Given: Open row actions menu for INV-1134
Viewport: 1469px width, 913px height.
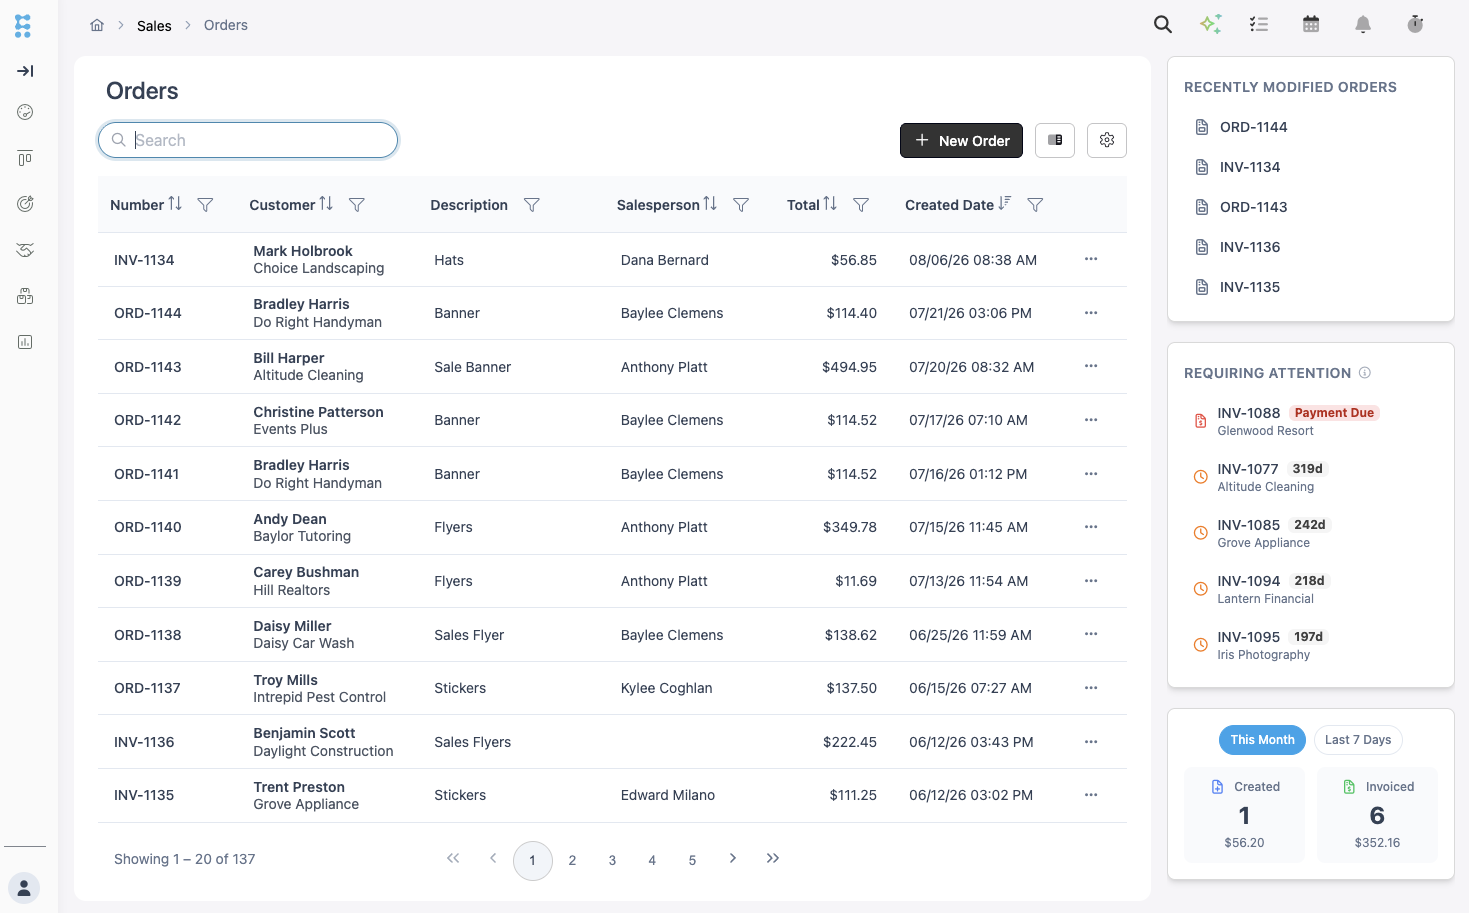Looking at the screenshot, I should 1091,259.
